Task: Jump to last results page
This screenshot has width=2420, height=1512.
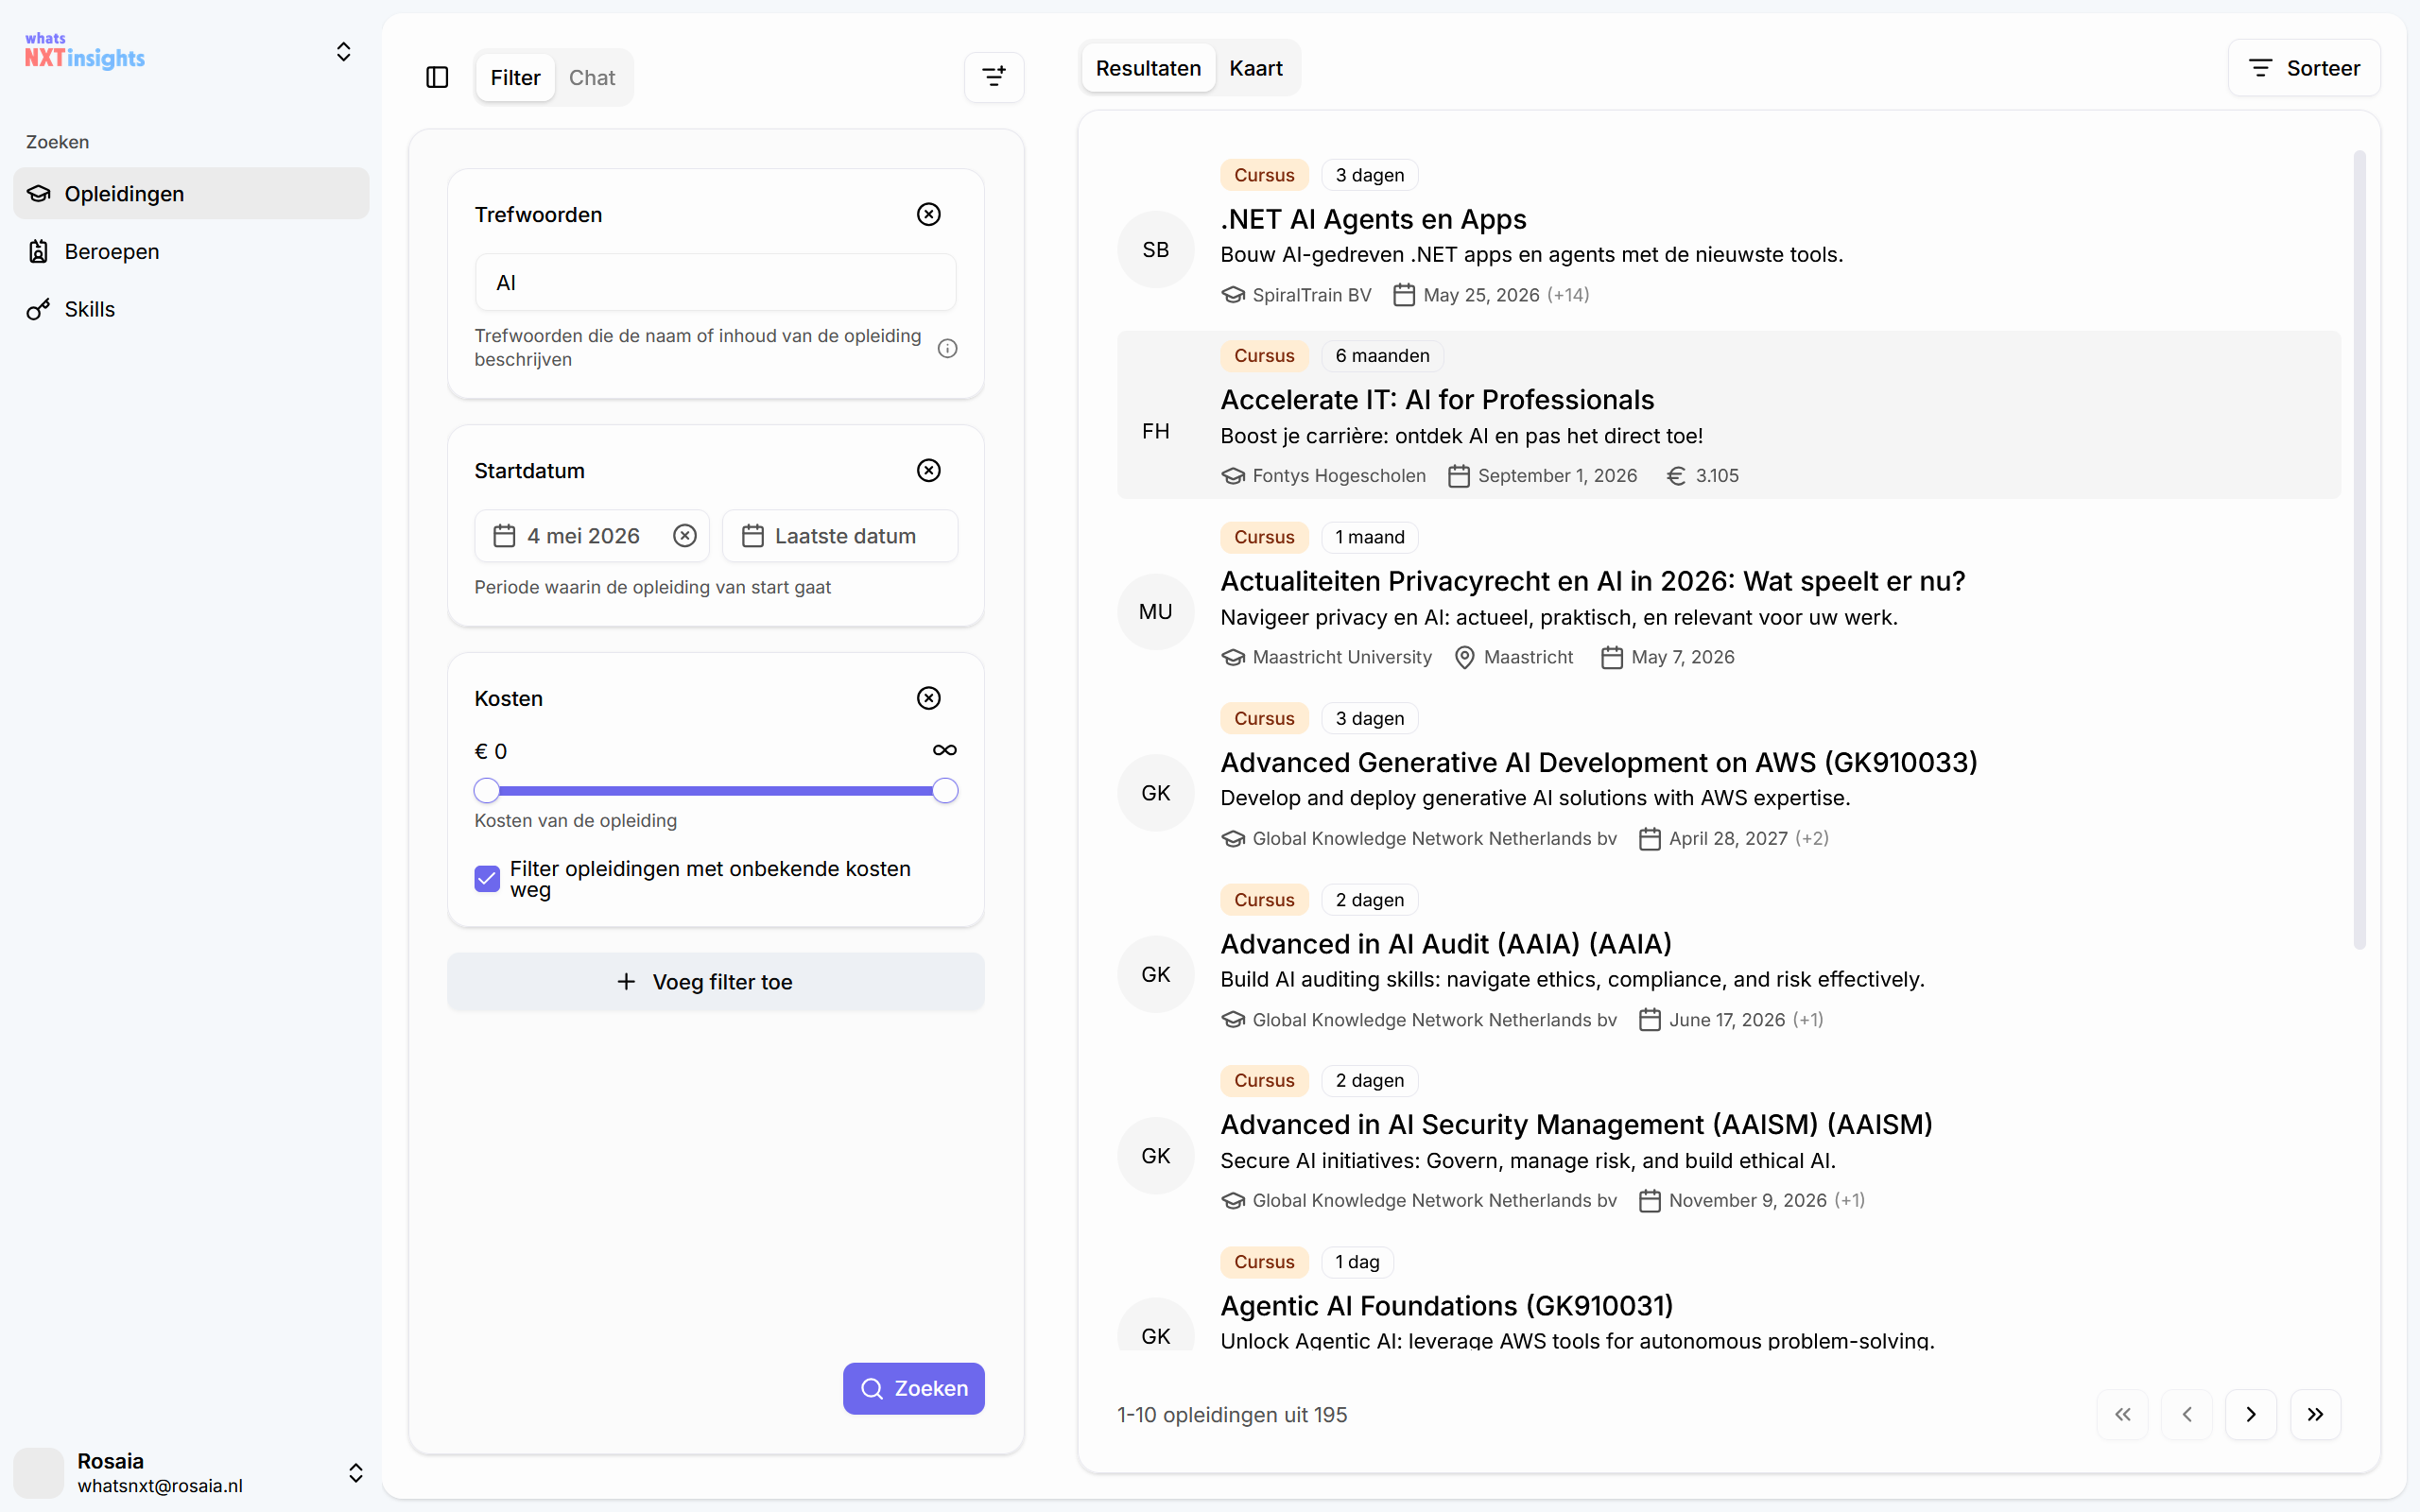Action: [x=2315, y=1414]
